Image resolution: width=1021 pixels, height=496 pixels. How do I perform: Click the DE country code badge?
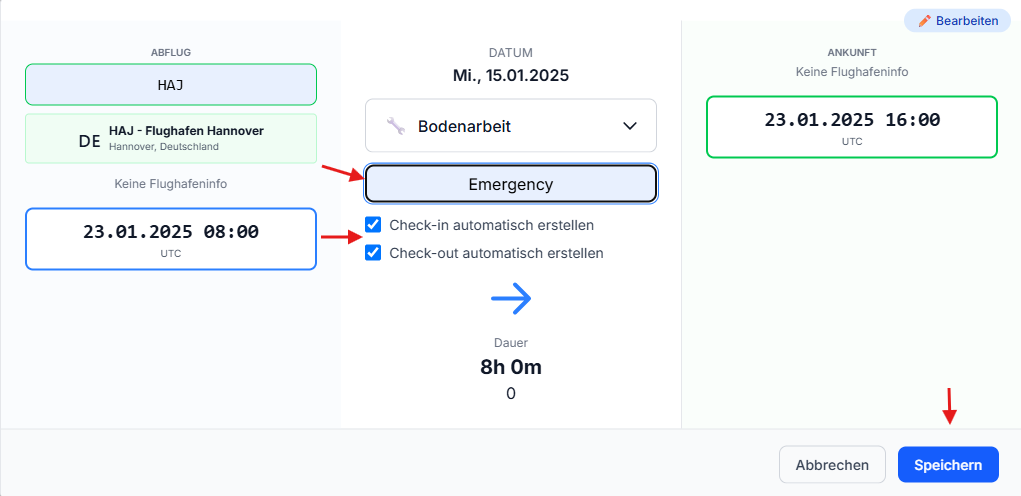(89, 141)
